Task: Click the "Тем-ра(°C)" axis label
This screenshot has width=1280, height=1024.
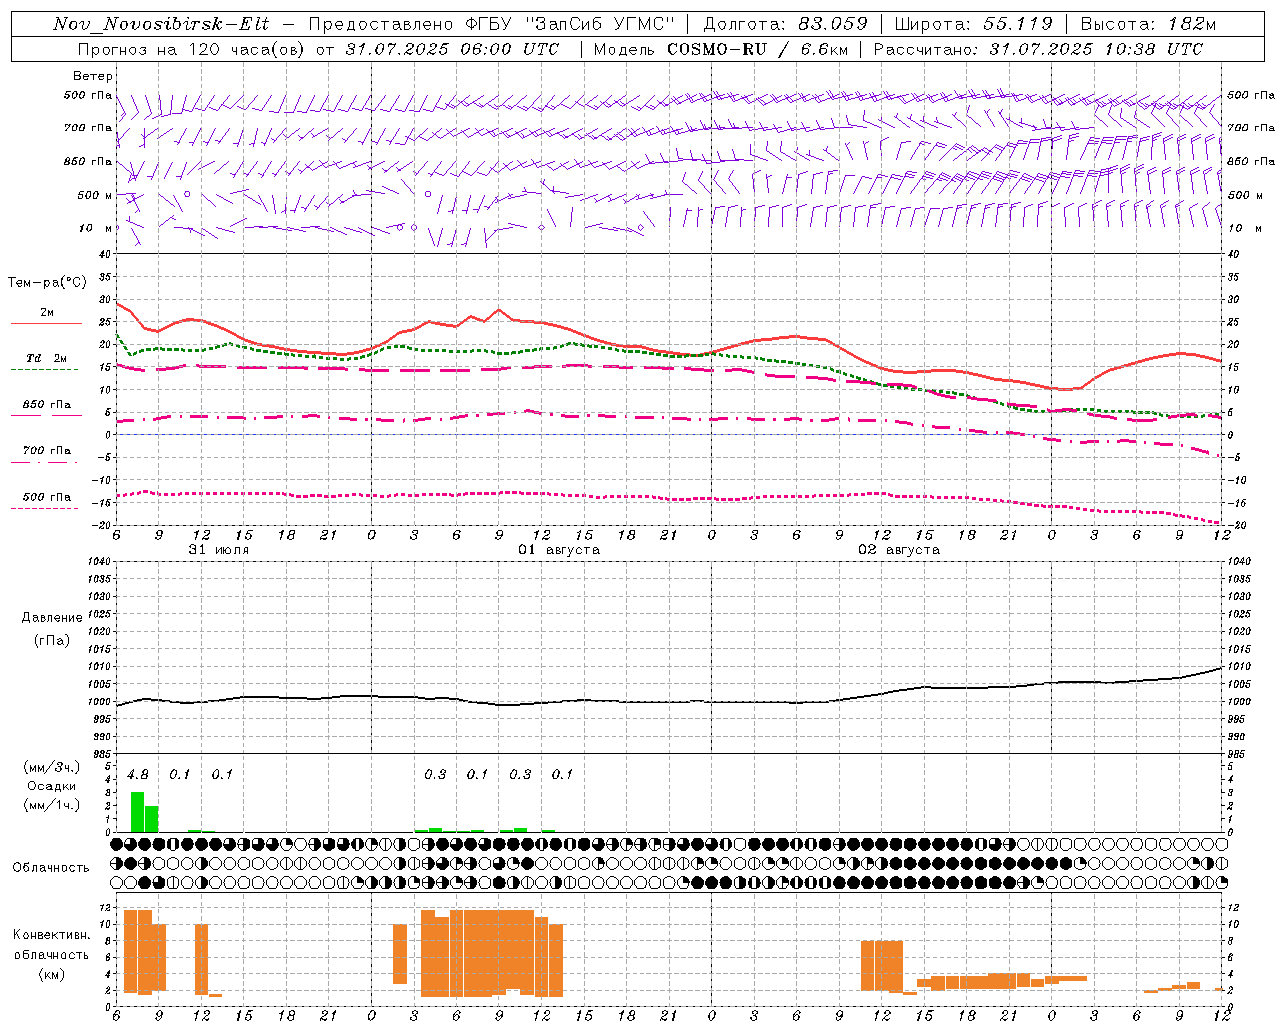Action: (47, 283)
